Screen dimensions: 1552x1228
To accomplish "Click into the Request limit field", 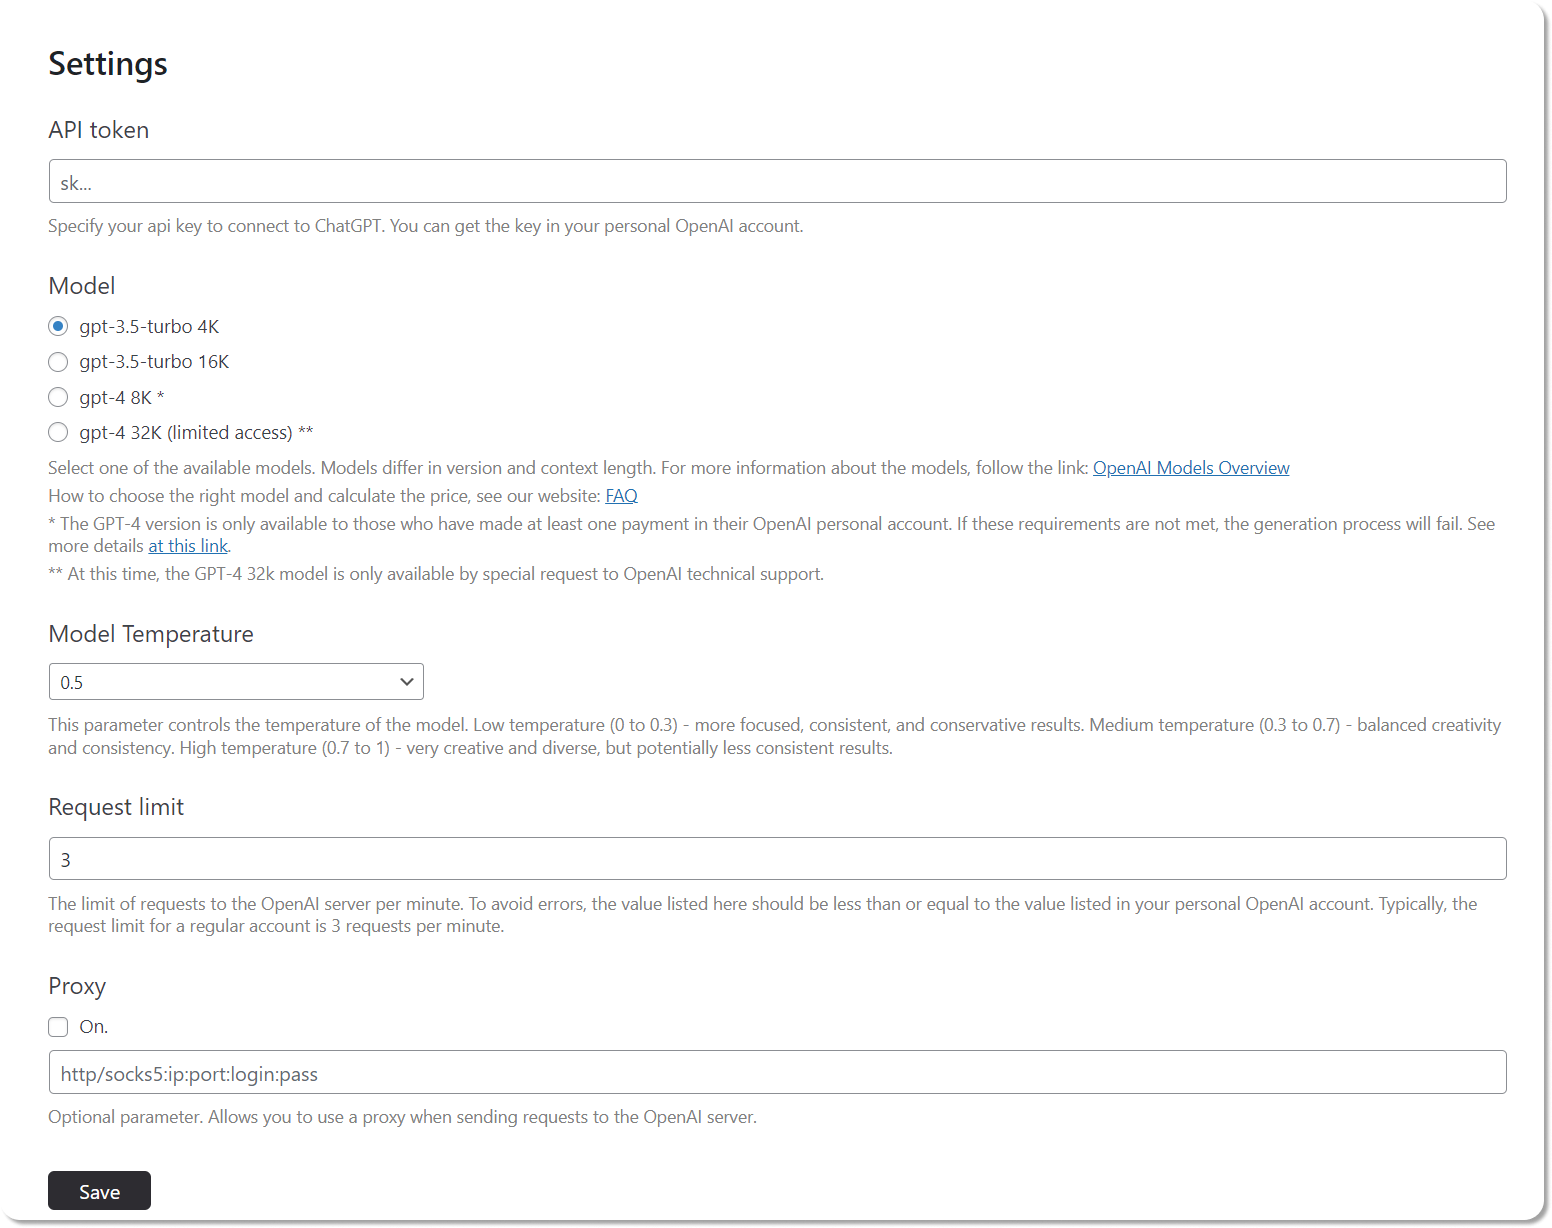I will tap(777, 859).
